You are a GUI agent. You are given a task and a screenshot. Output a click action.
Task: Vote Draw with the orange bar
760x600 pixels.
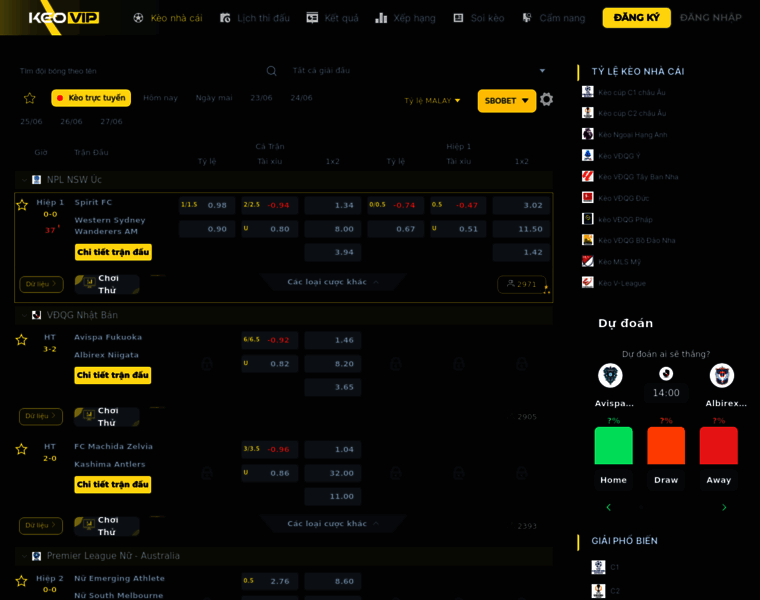(x=666, y=445)
